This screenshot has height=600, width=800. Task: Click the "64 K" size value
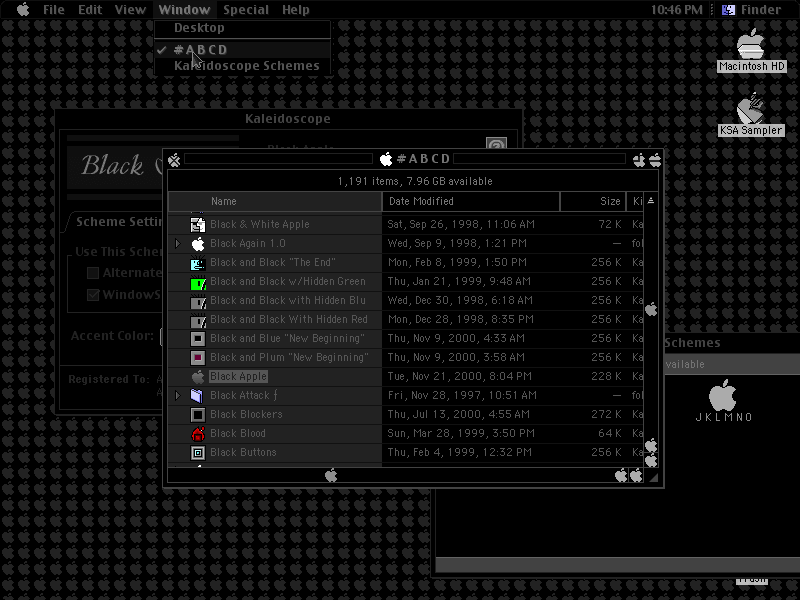(x=610, y=434)
